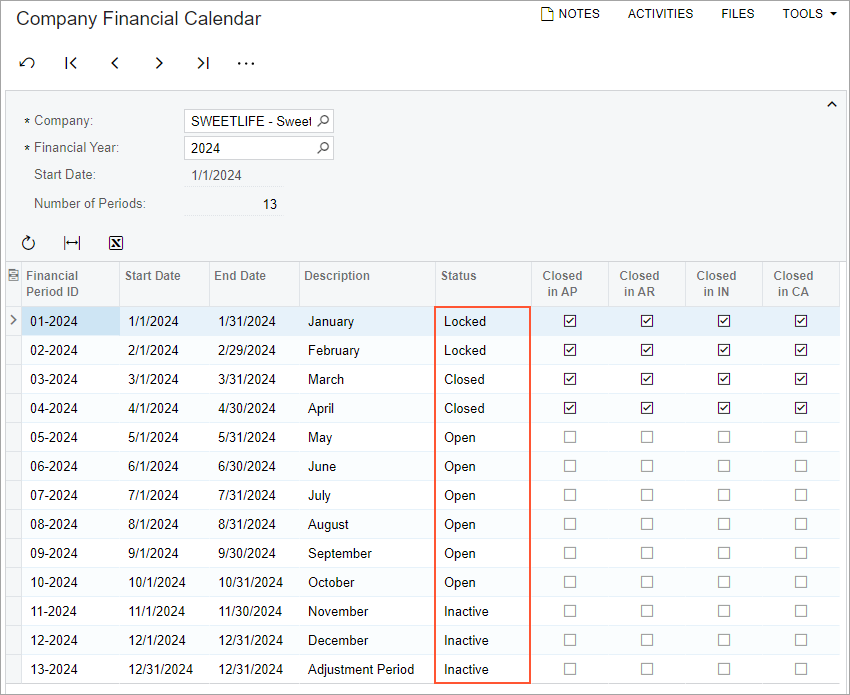Check Closed in AR for May
850x695 pixels.
tap(647, 437)
